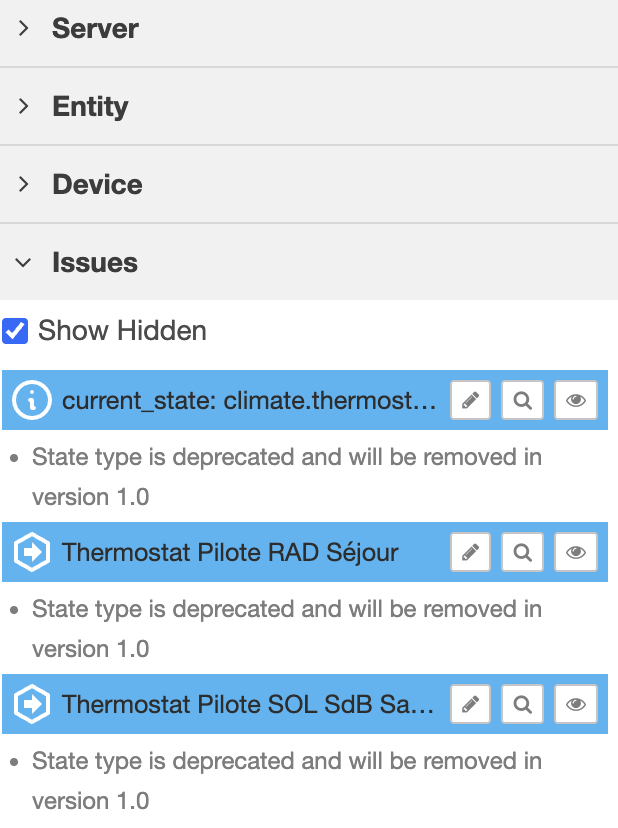Expand the Server section
Viewport: 618px width, 828px height.
[x=95, y=29]
